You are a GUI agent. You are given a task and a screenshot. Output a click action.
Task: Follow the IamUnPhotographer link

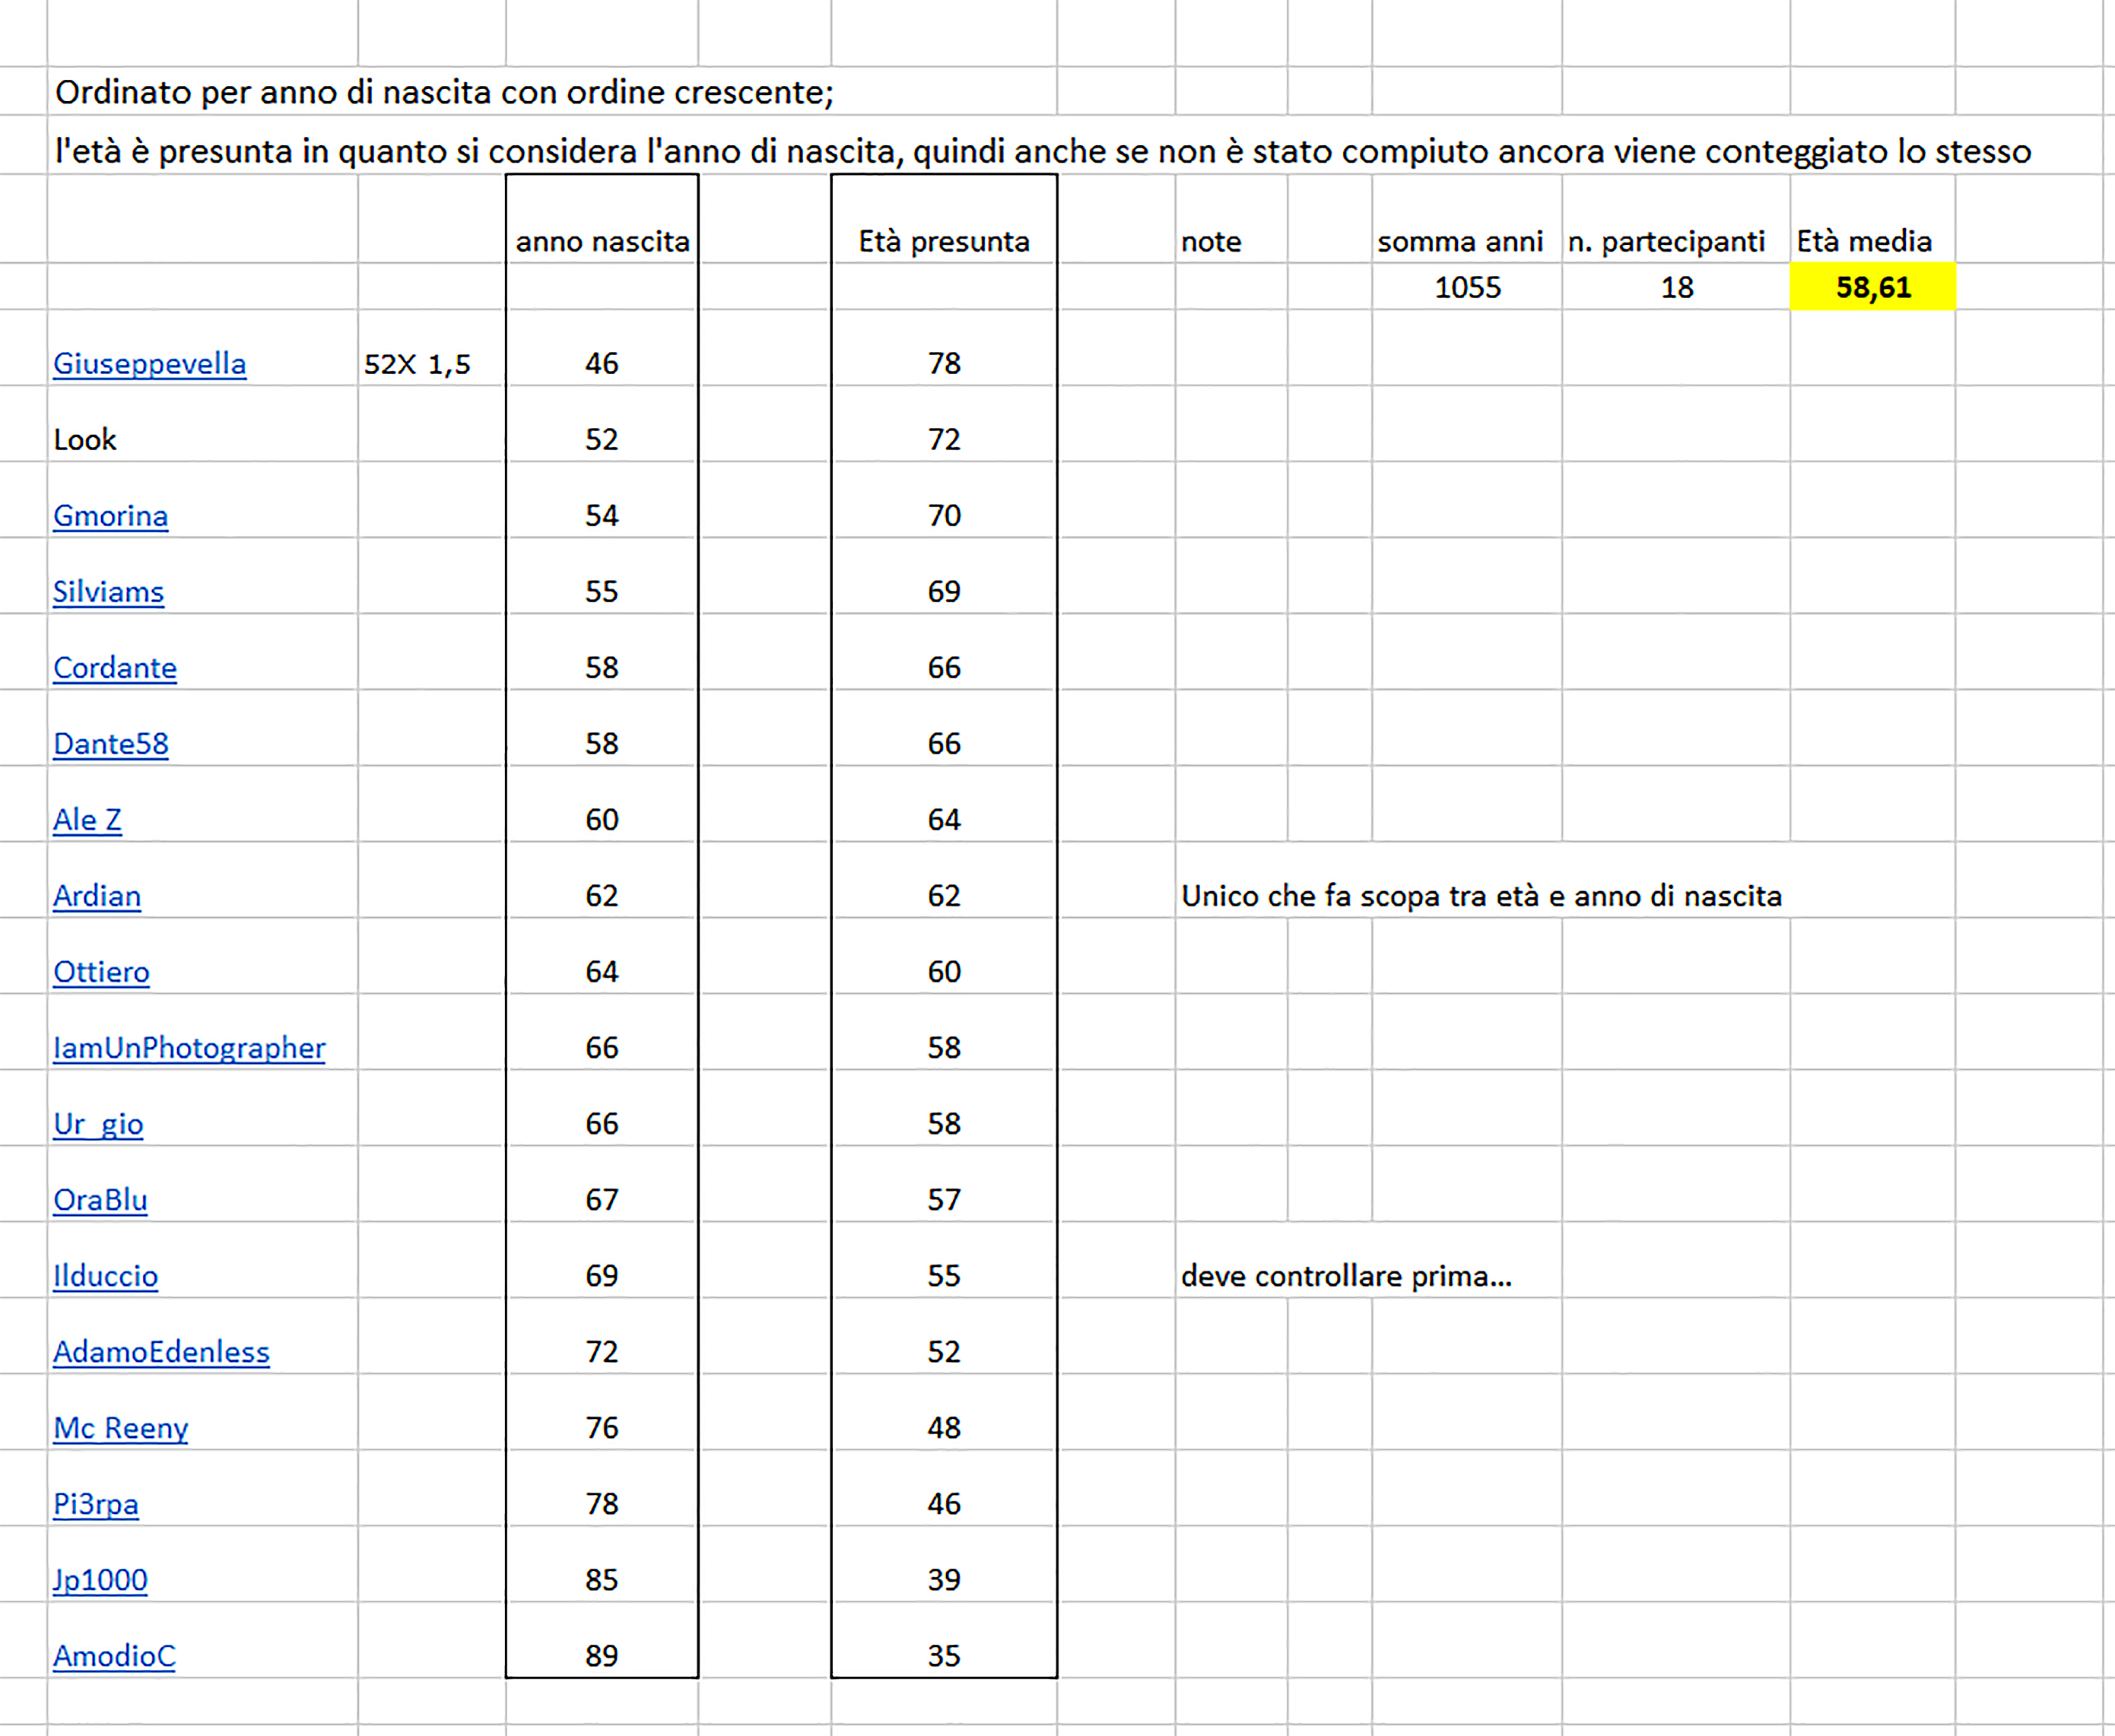pyautogui.click(x=189, y=1048)
